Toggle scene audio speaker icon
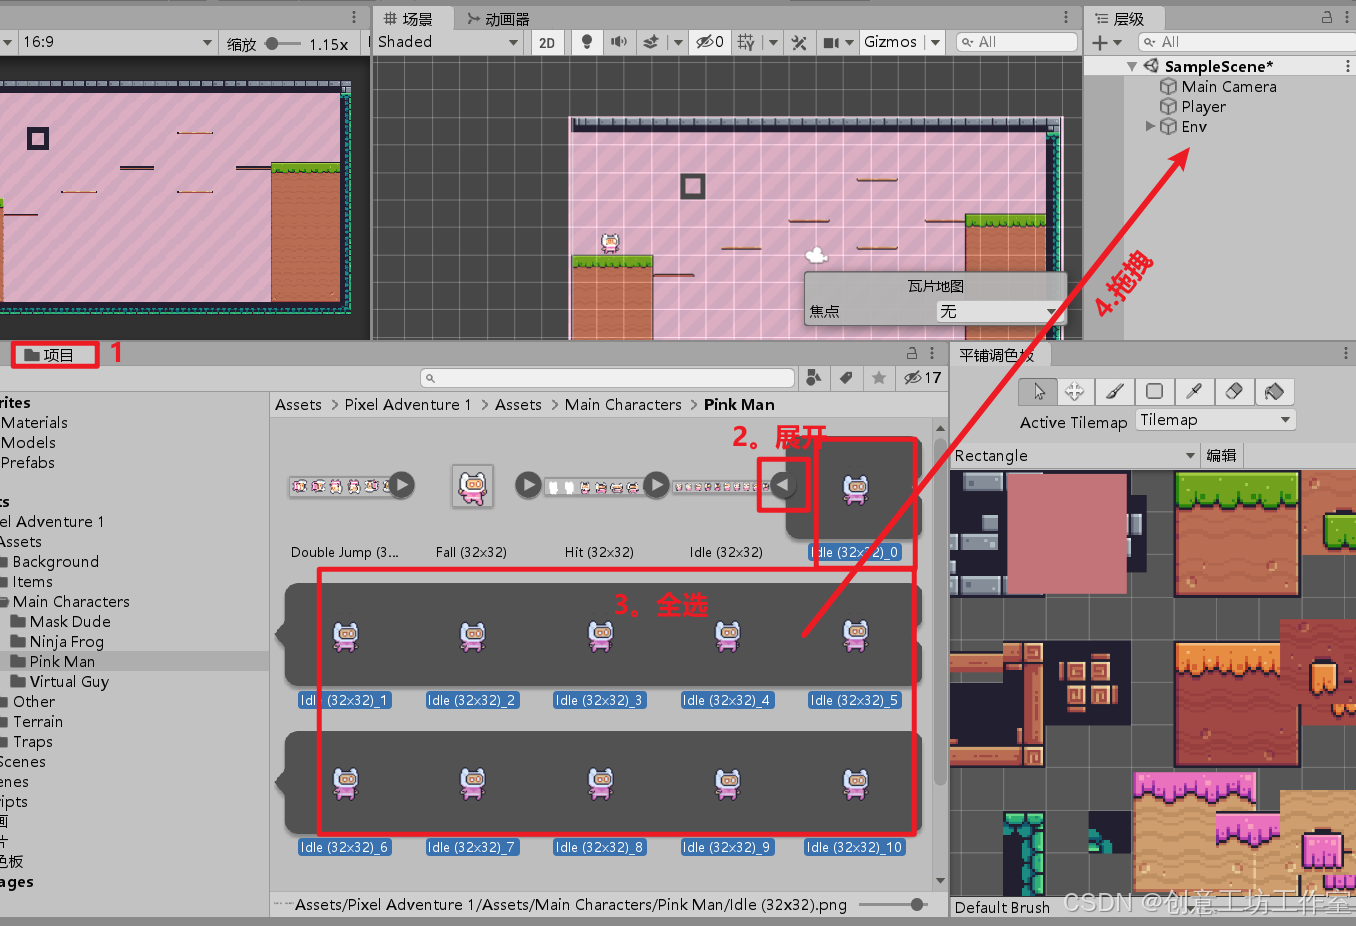This screenshot has height=926, width=1356. tap(619, 42)
